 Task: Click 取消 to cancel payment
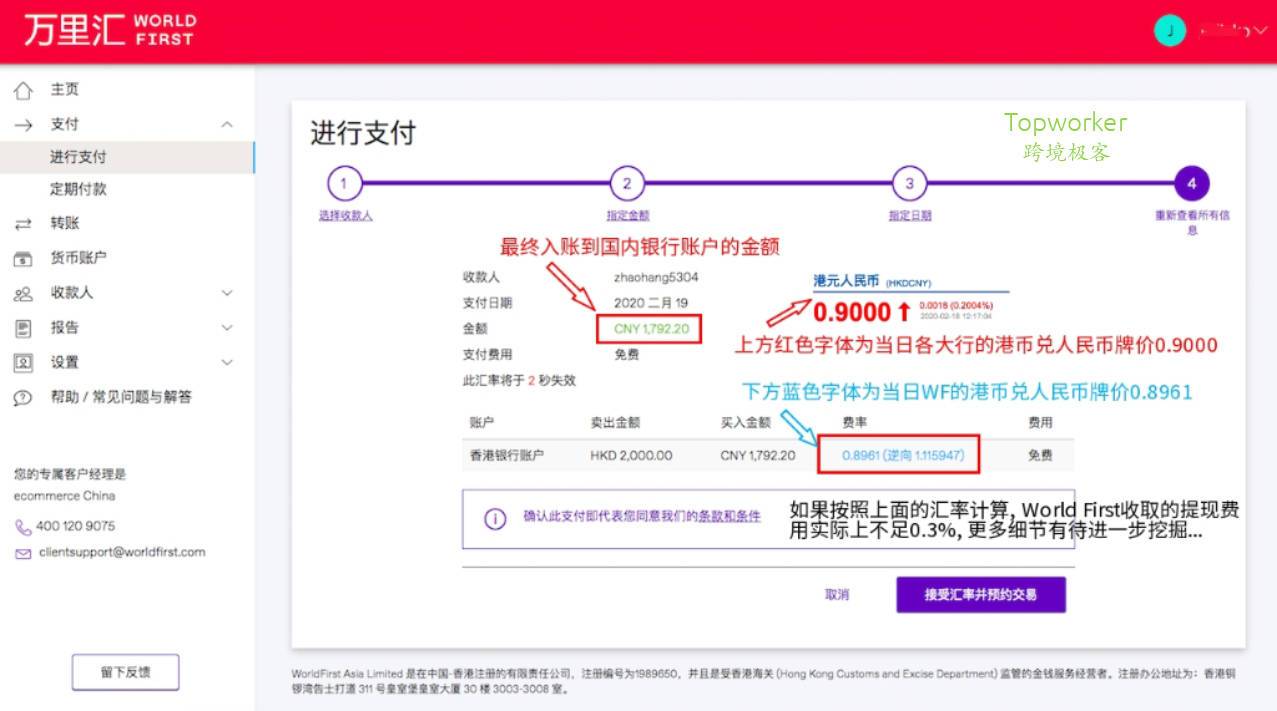837,595
